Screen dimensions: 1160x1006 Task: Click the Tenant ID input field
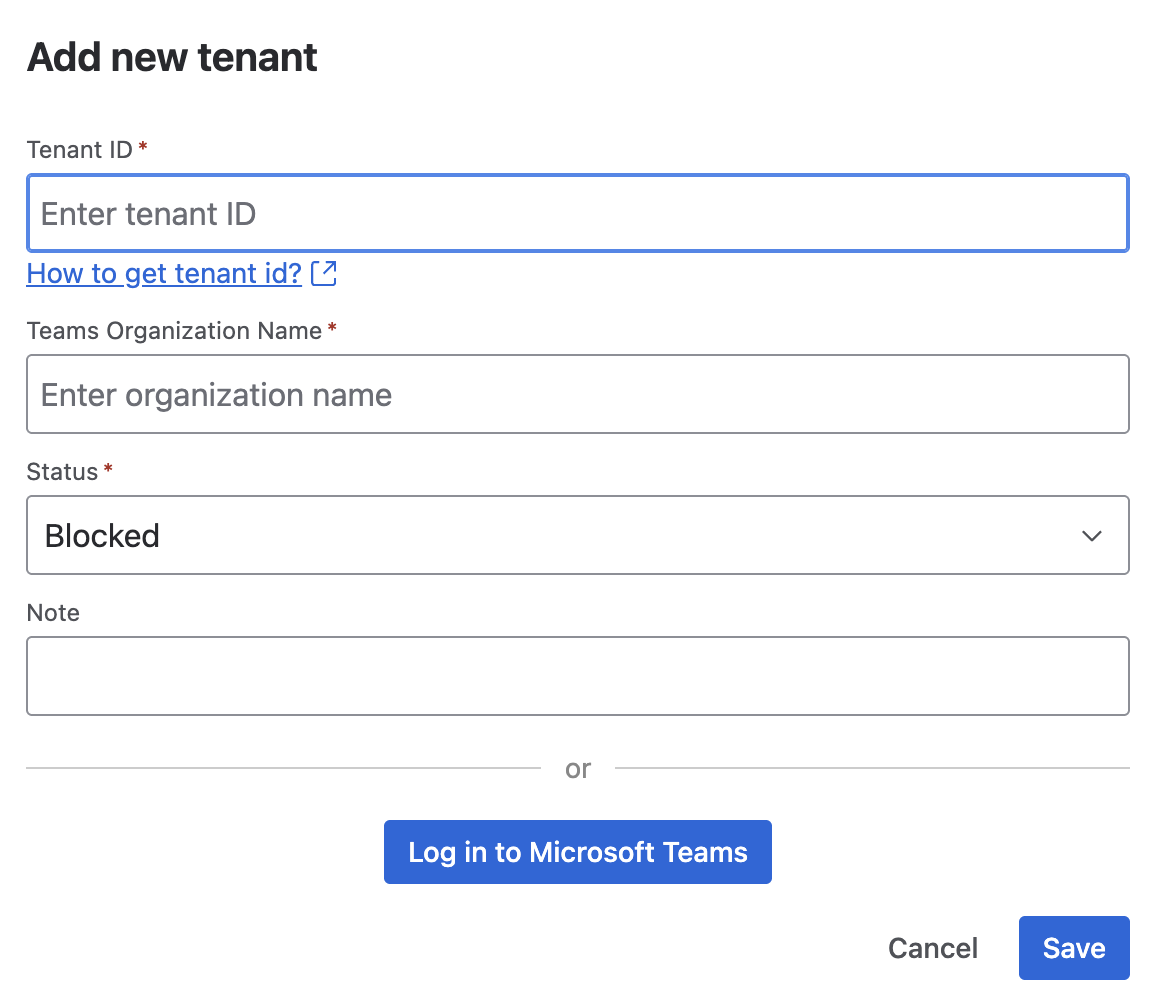tap(578, 213)
